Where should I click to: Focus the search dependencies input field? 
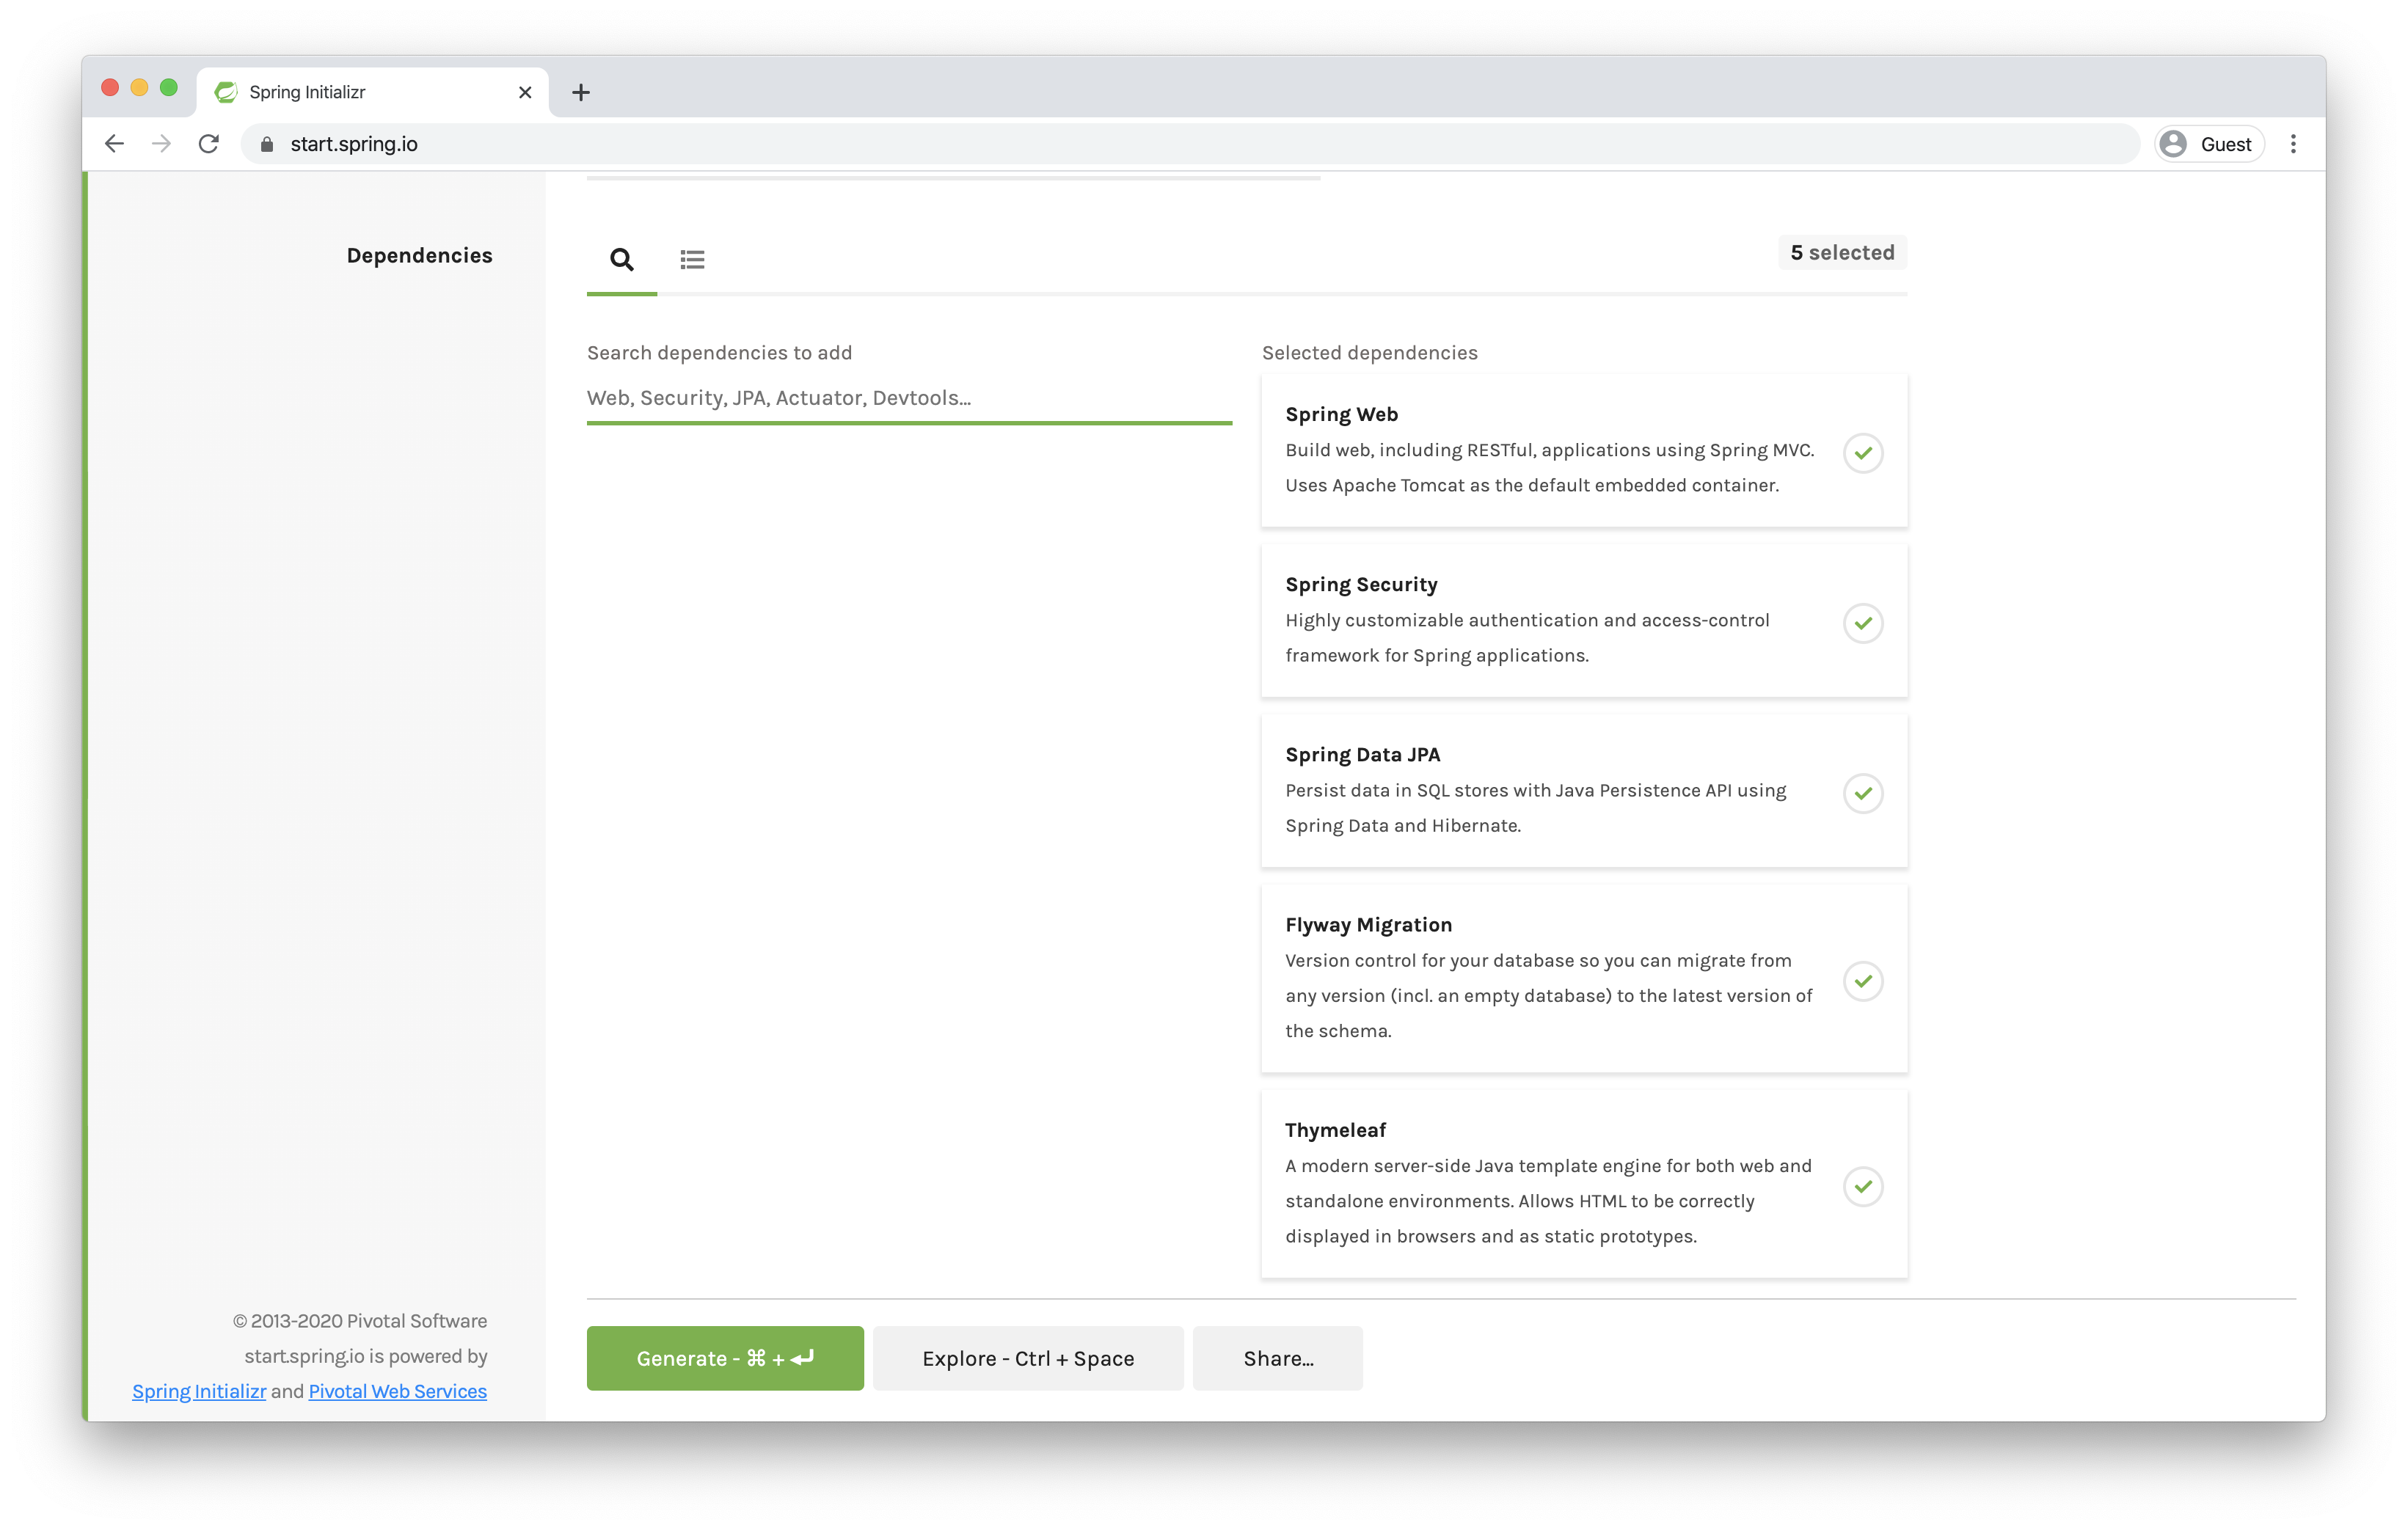click(909, 398)
